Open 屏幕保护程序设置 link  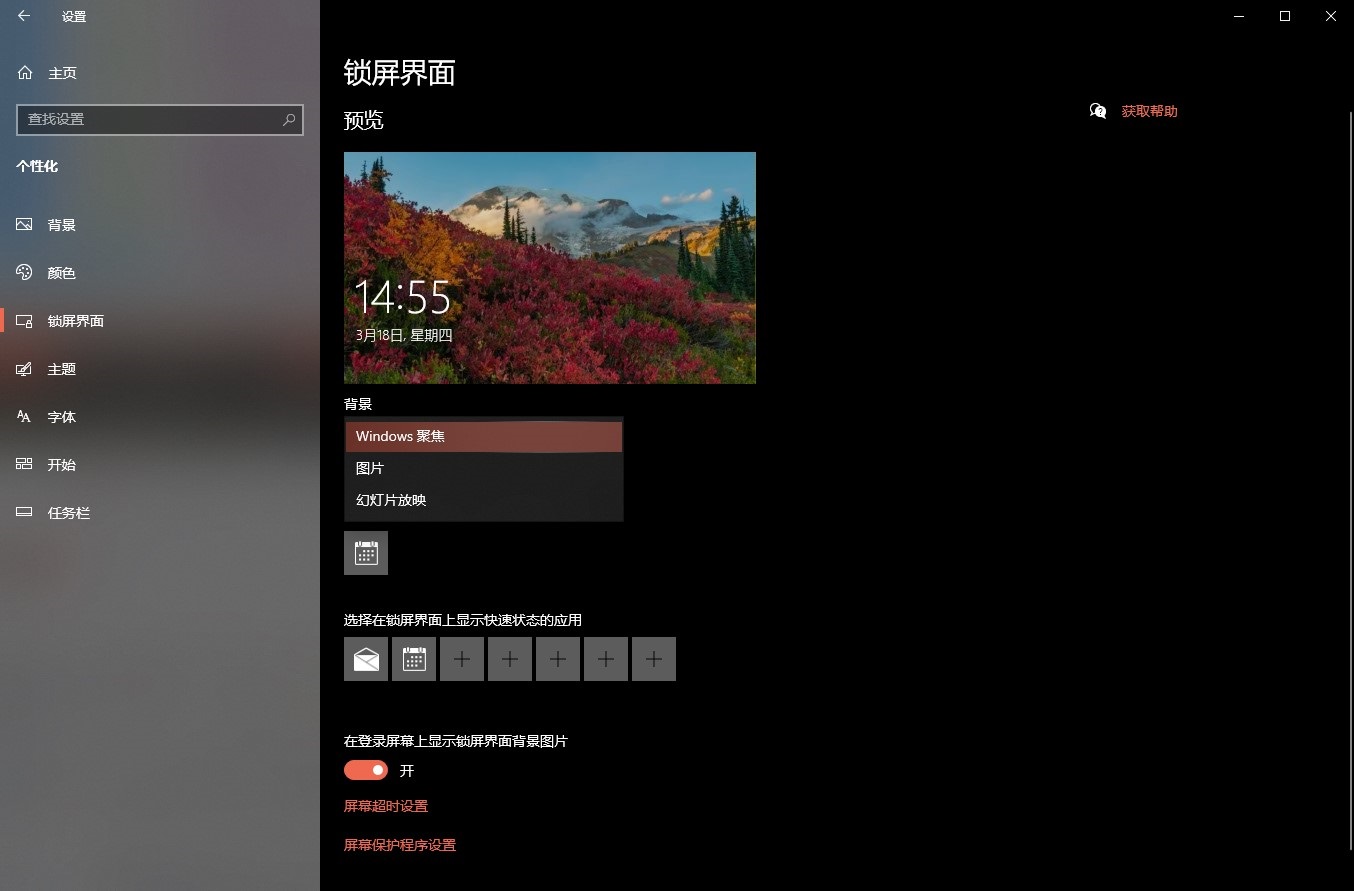[x=400, y=845]
